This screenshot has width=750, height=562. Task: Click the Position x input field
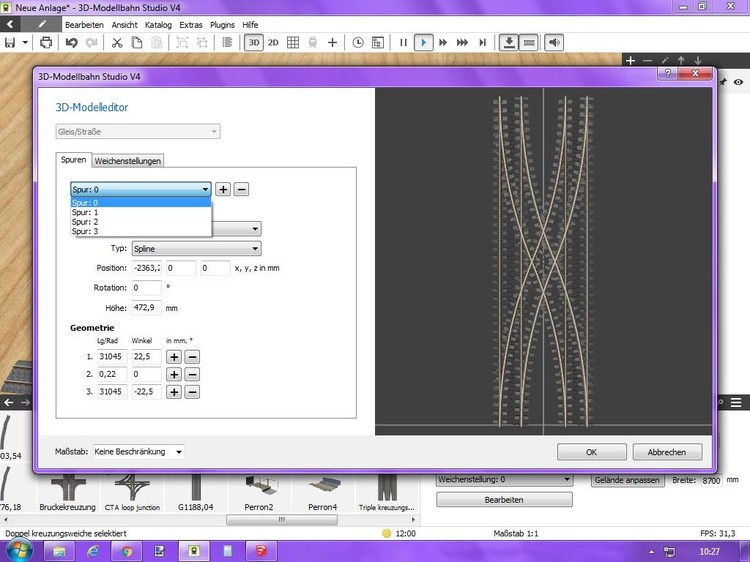tap(146, 268)
